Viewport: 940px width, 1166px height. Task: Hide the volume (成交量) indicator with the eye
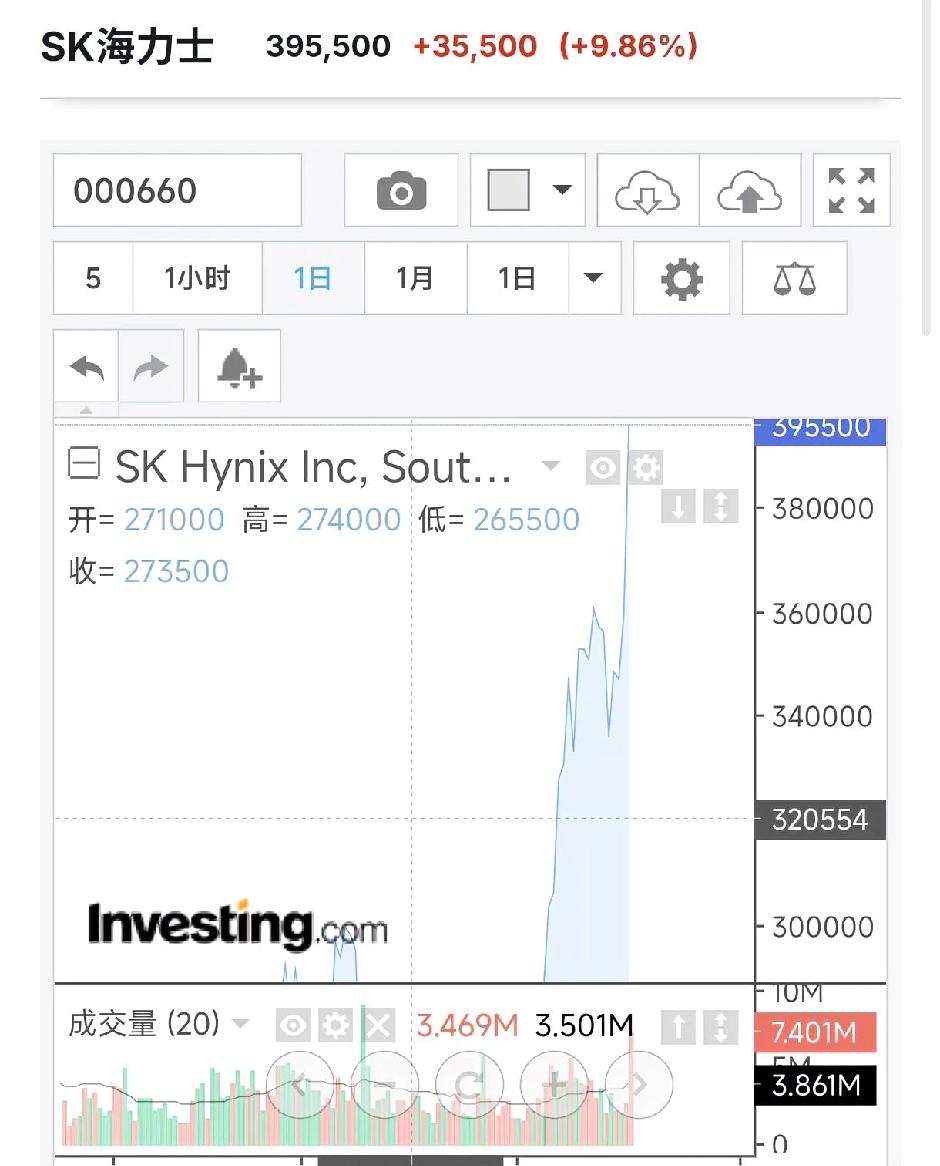tap(292, 1025)
